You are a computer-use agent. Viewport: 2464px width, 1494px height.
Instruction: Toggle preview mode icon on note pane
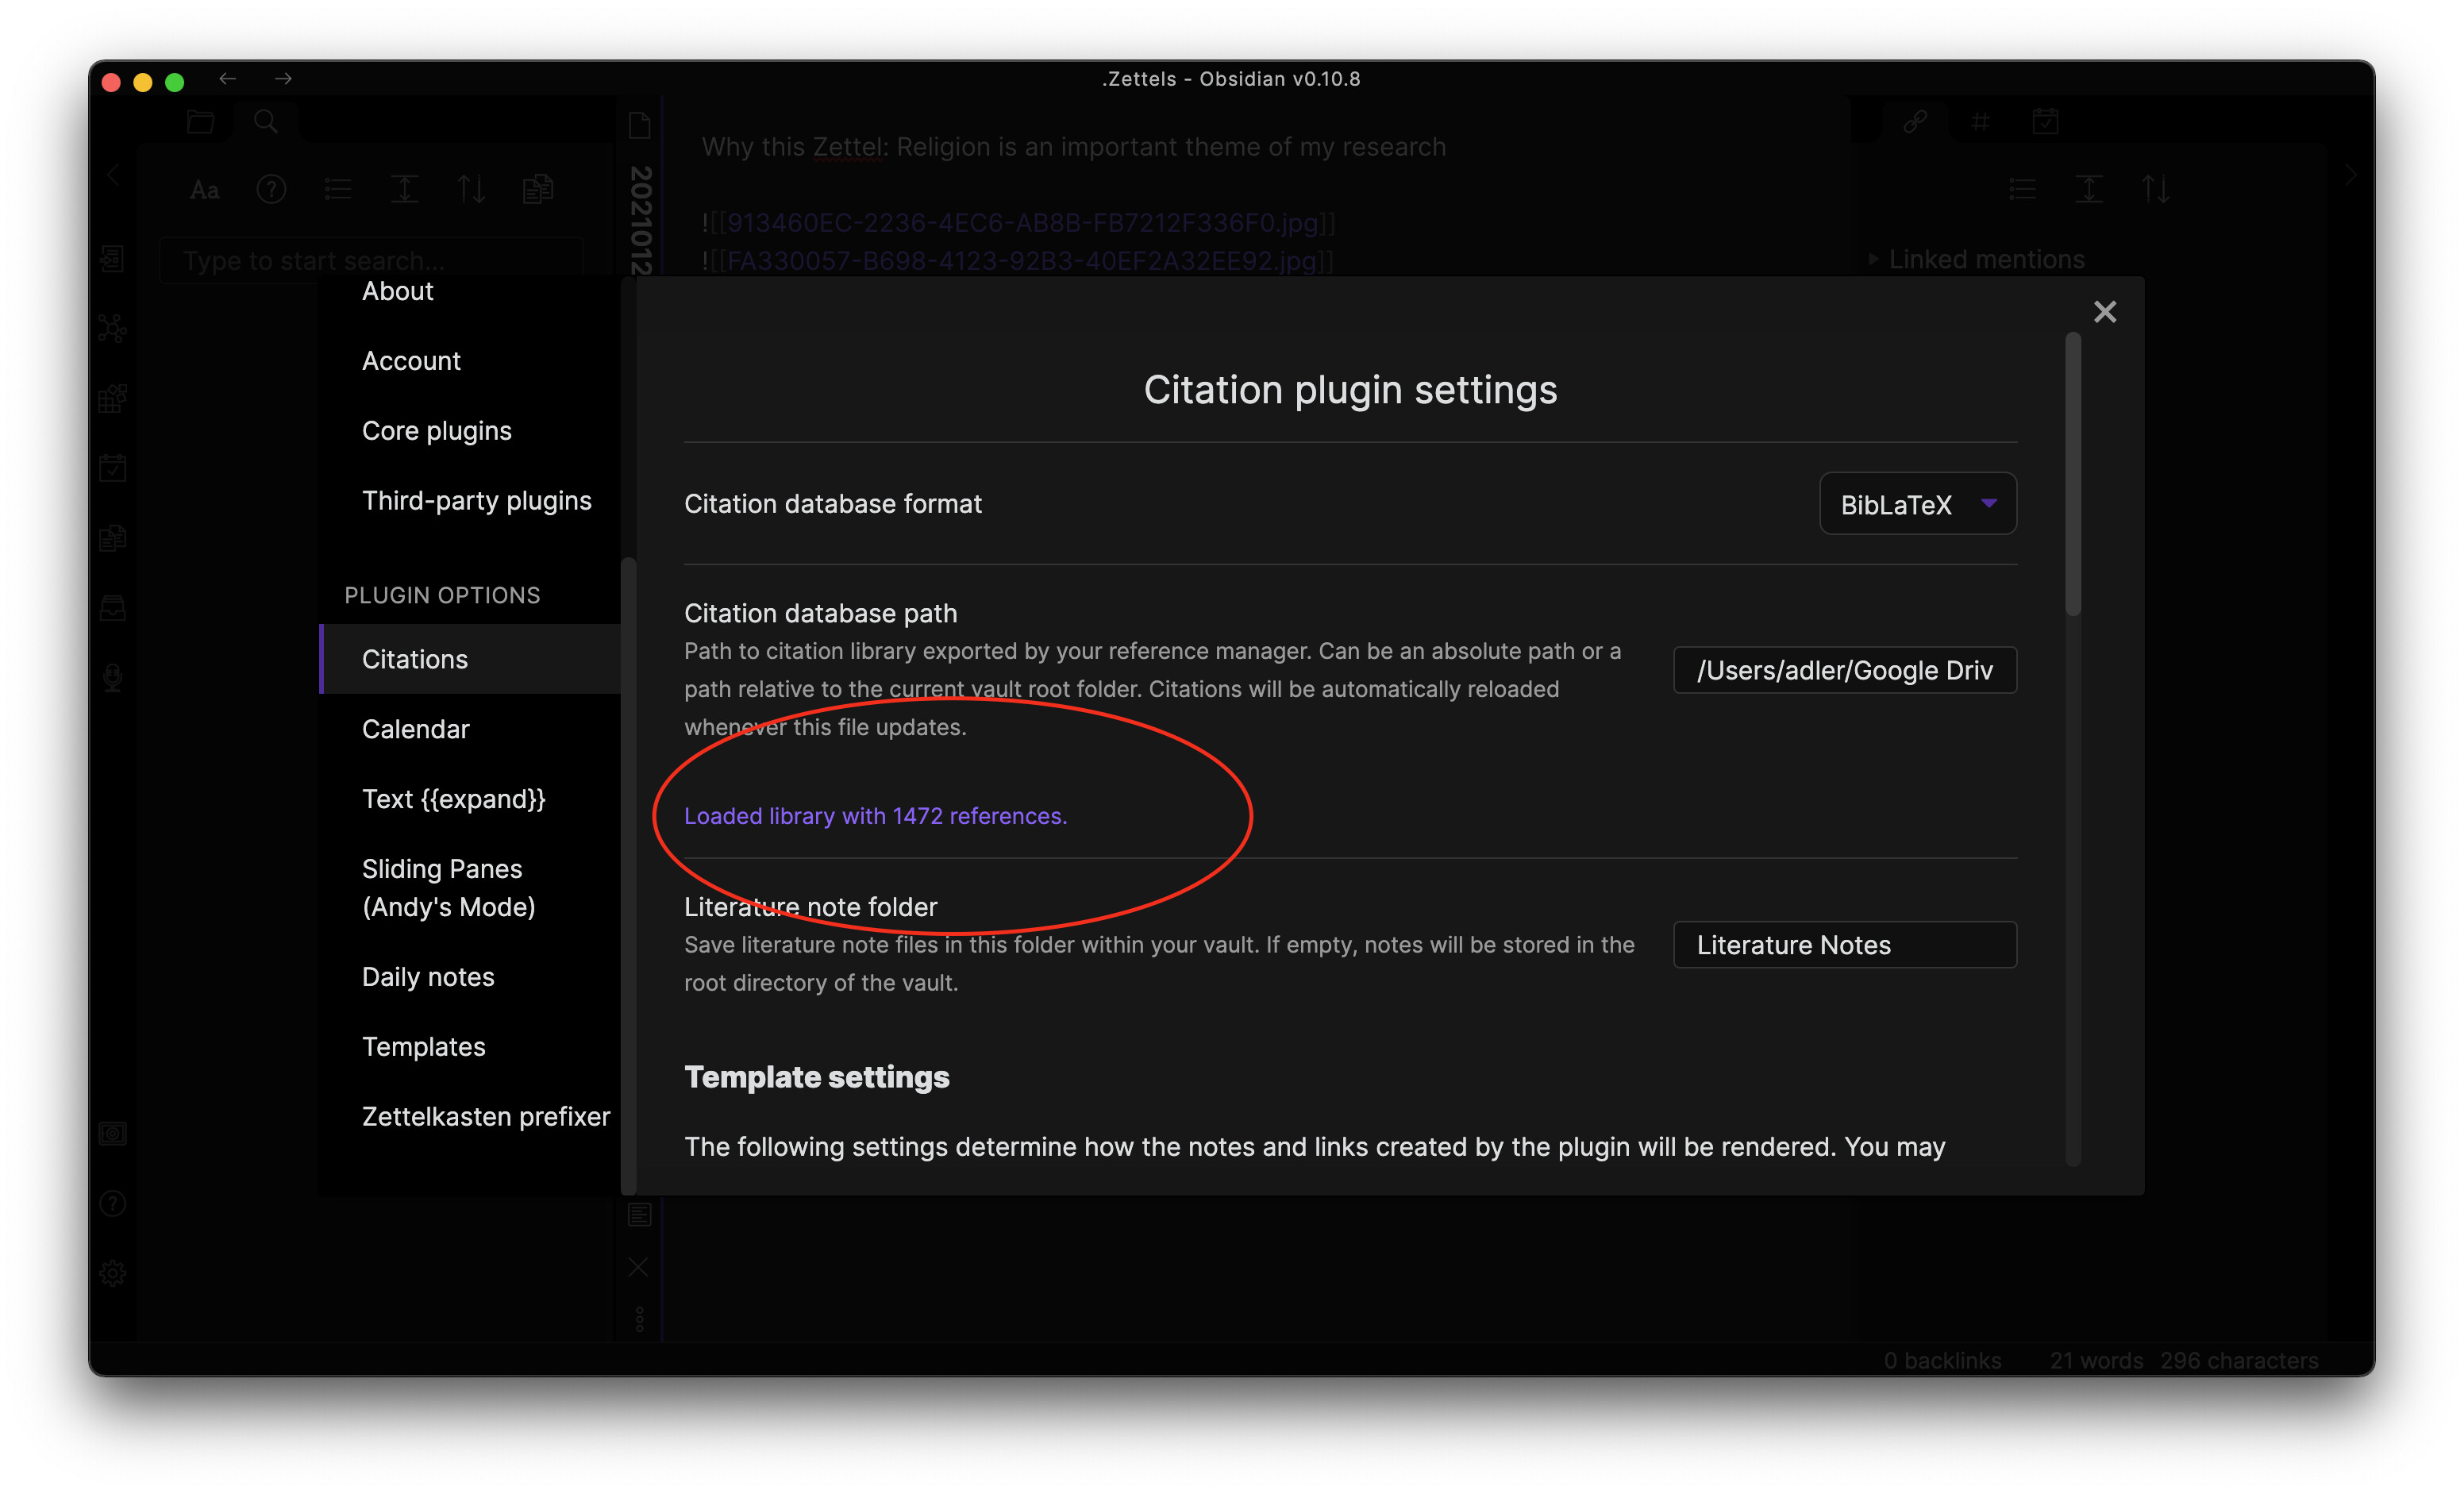click(x=639, y=1215)
